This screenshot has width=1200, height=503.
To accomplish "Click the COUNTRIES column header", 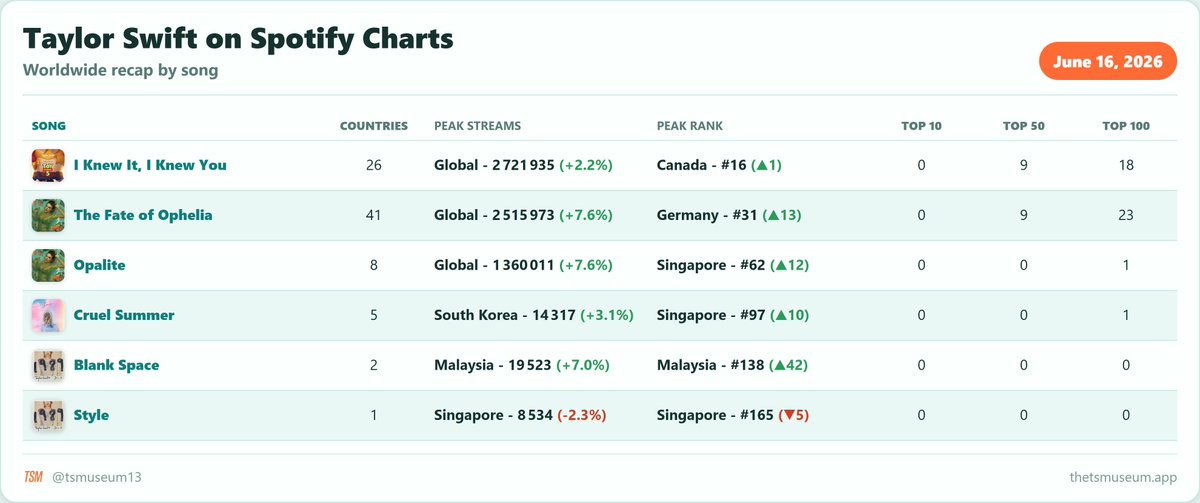I will point(374,126).
